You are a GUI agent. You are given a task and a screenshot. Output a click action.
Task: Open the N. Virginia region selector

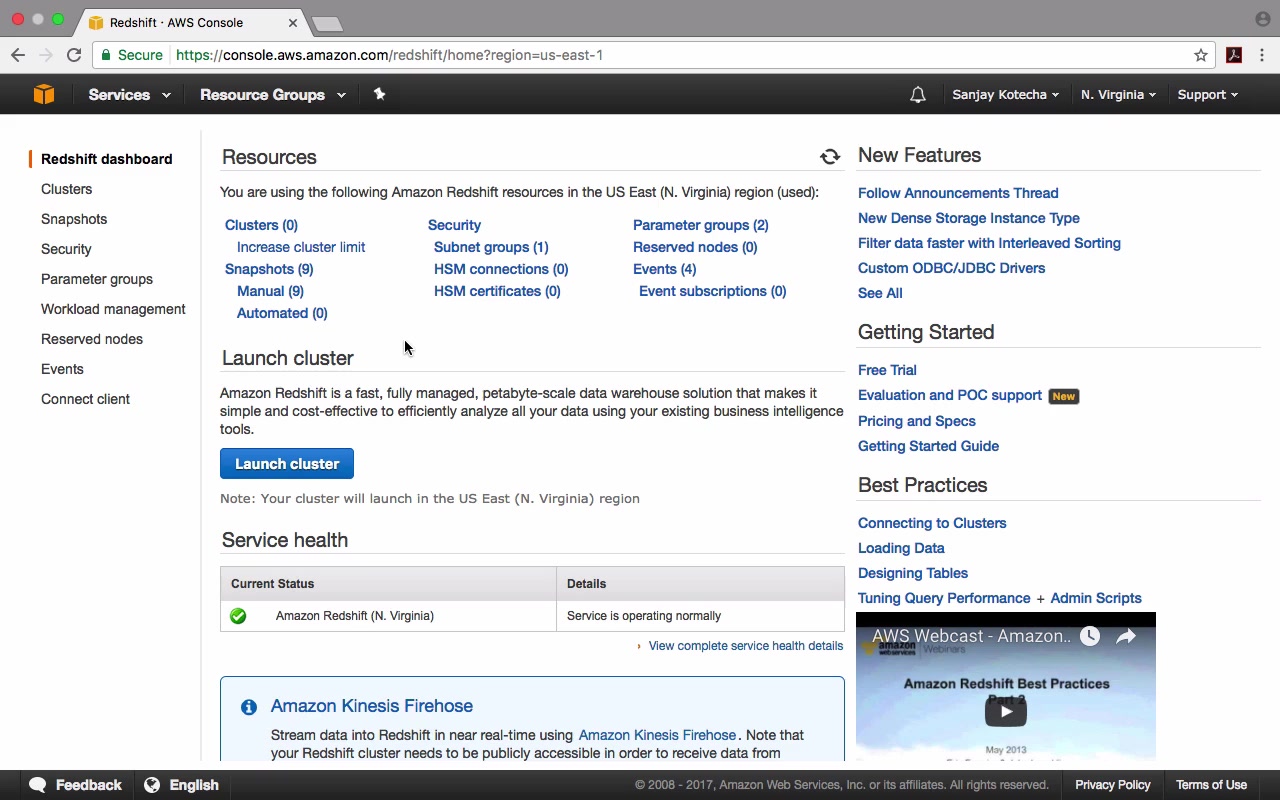click(1118, 95)
